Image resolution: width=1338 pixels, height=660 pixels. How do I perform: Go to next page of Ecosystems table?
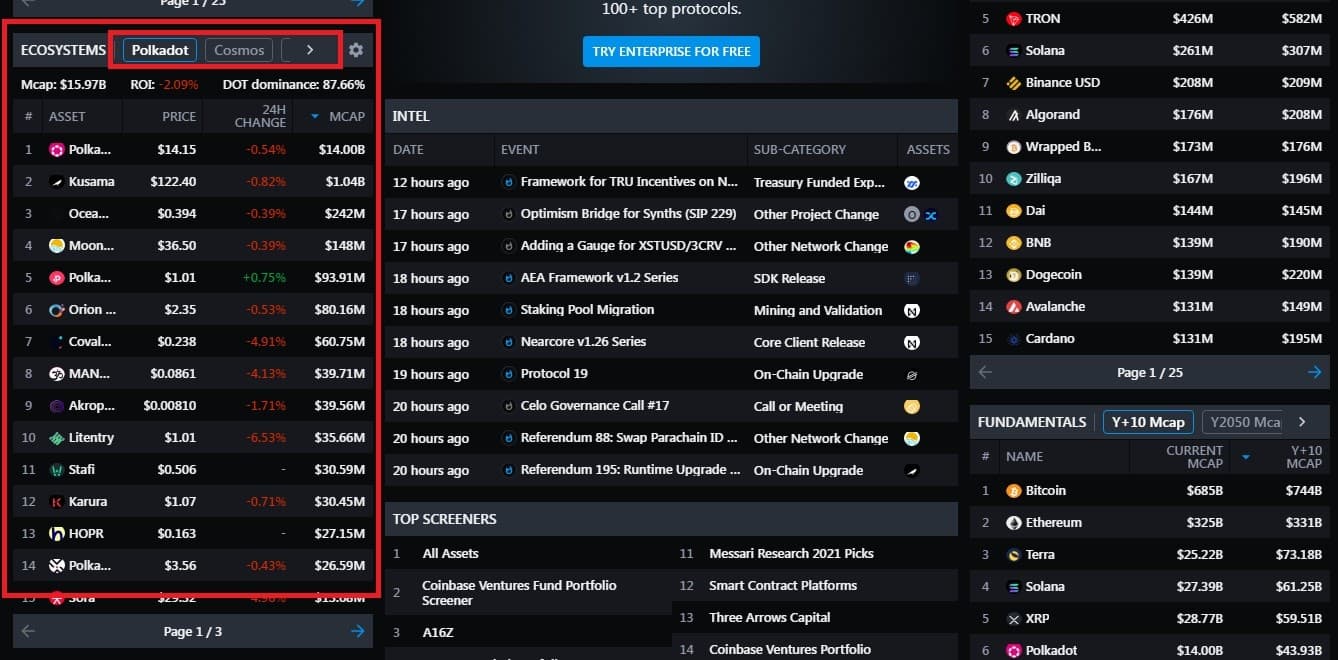pyautogui.click(x=358, y=631)
